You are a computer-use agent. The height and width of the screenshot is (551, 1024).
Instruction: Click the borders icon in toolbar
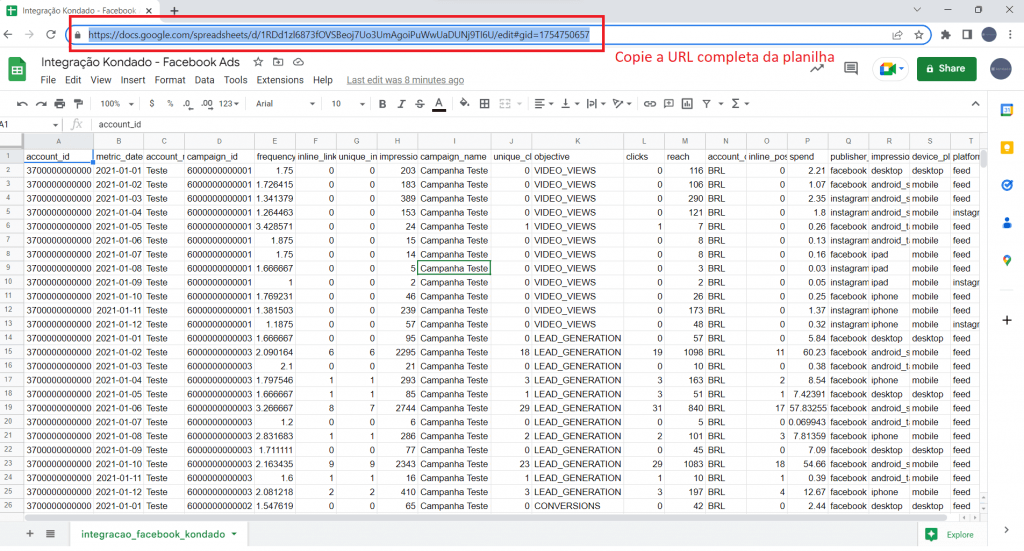click(485, 103)
